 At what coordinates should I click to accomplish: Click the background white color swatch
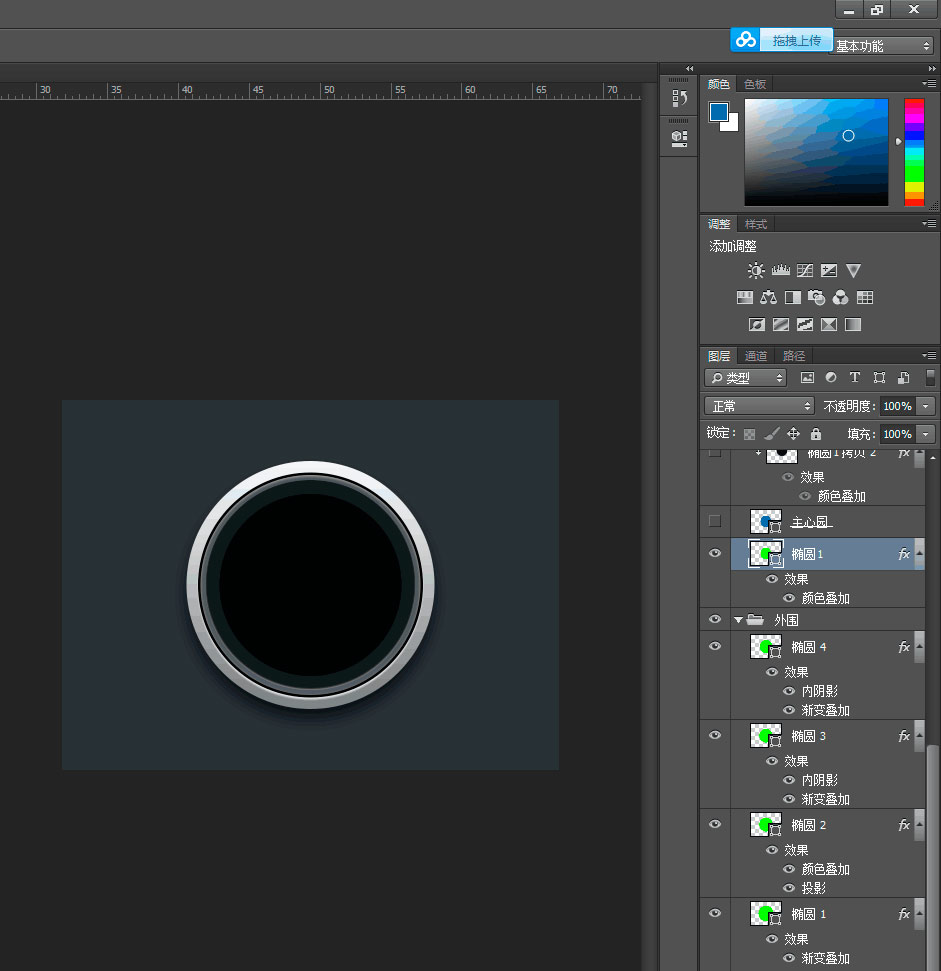[732, 124]
